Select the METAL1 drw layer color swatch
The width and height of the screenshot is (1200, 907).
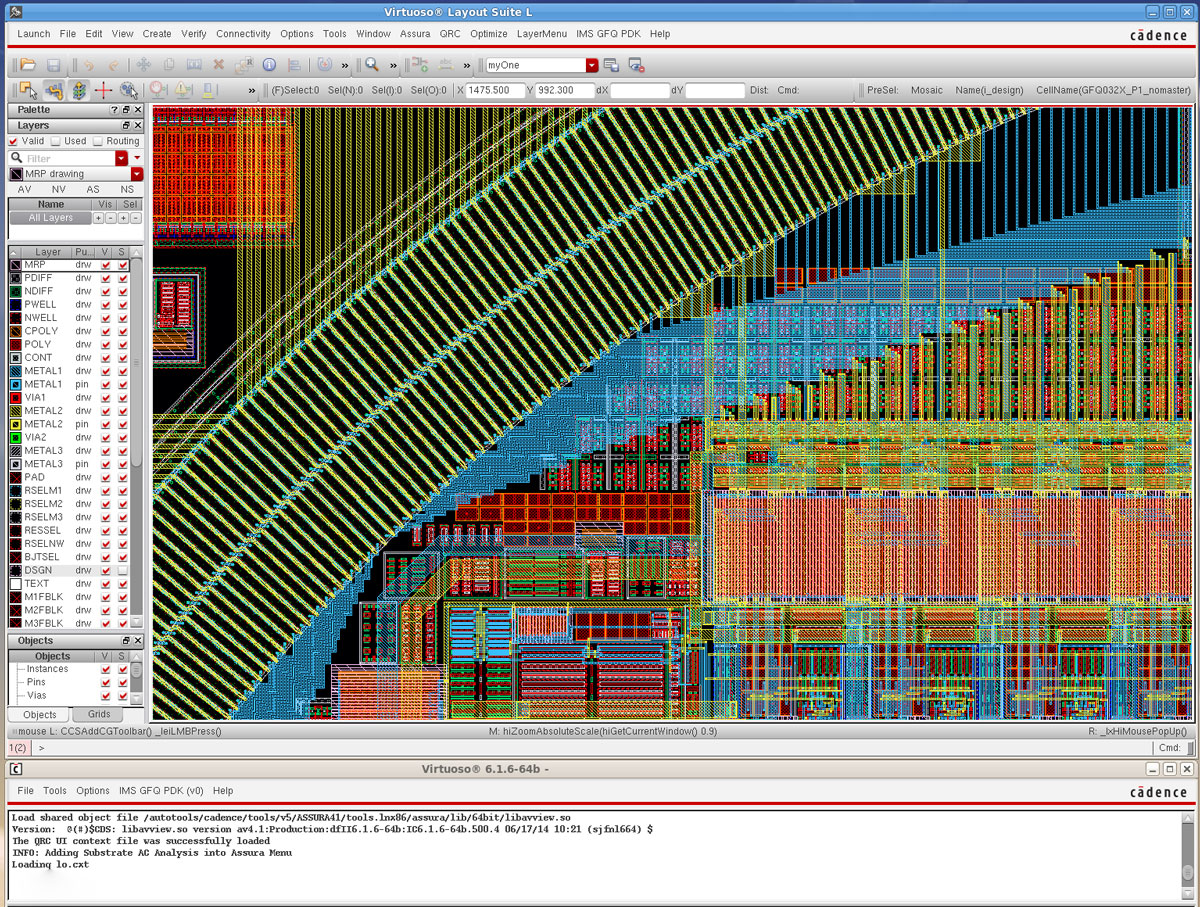click(x=16, y=371)
